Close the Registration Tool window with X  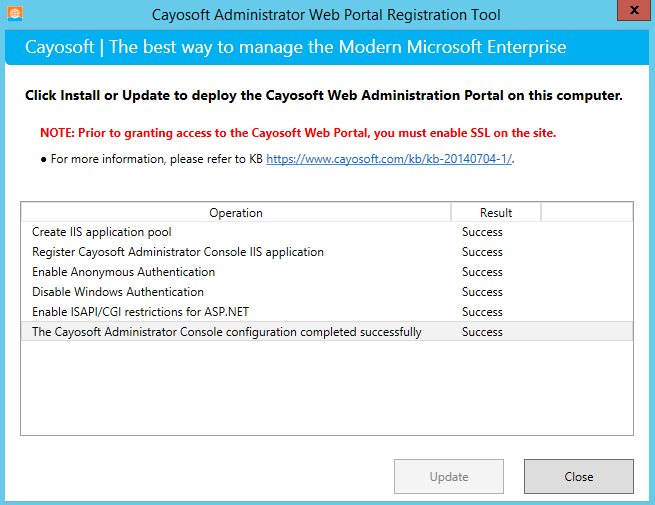pyautogui.click(x=634, y=10)
